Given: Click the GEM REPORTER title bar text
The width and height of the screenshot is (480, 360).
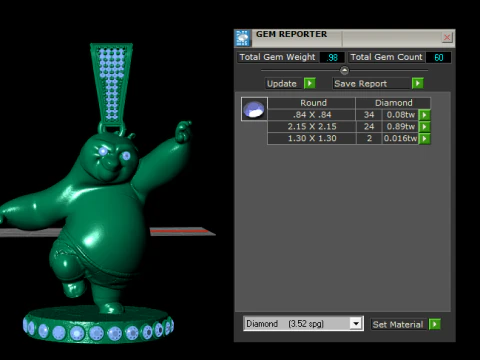Looking at the screenshot, I should [291, 34].
